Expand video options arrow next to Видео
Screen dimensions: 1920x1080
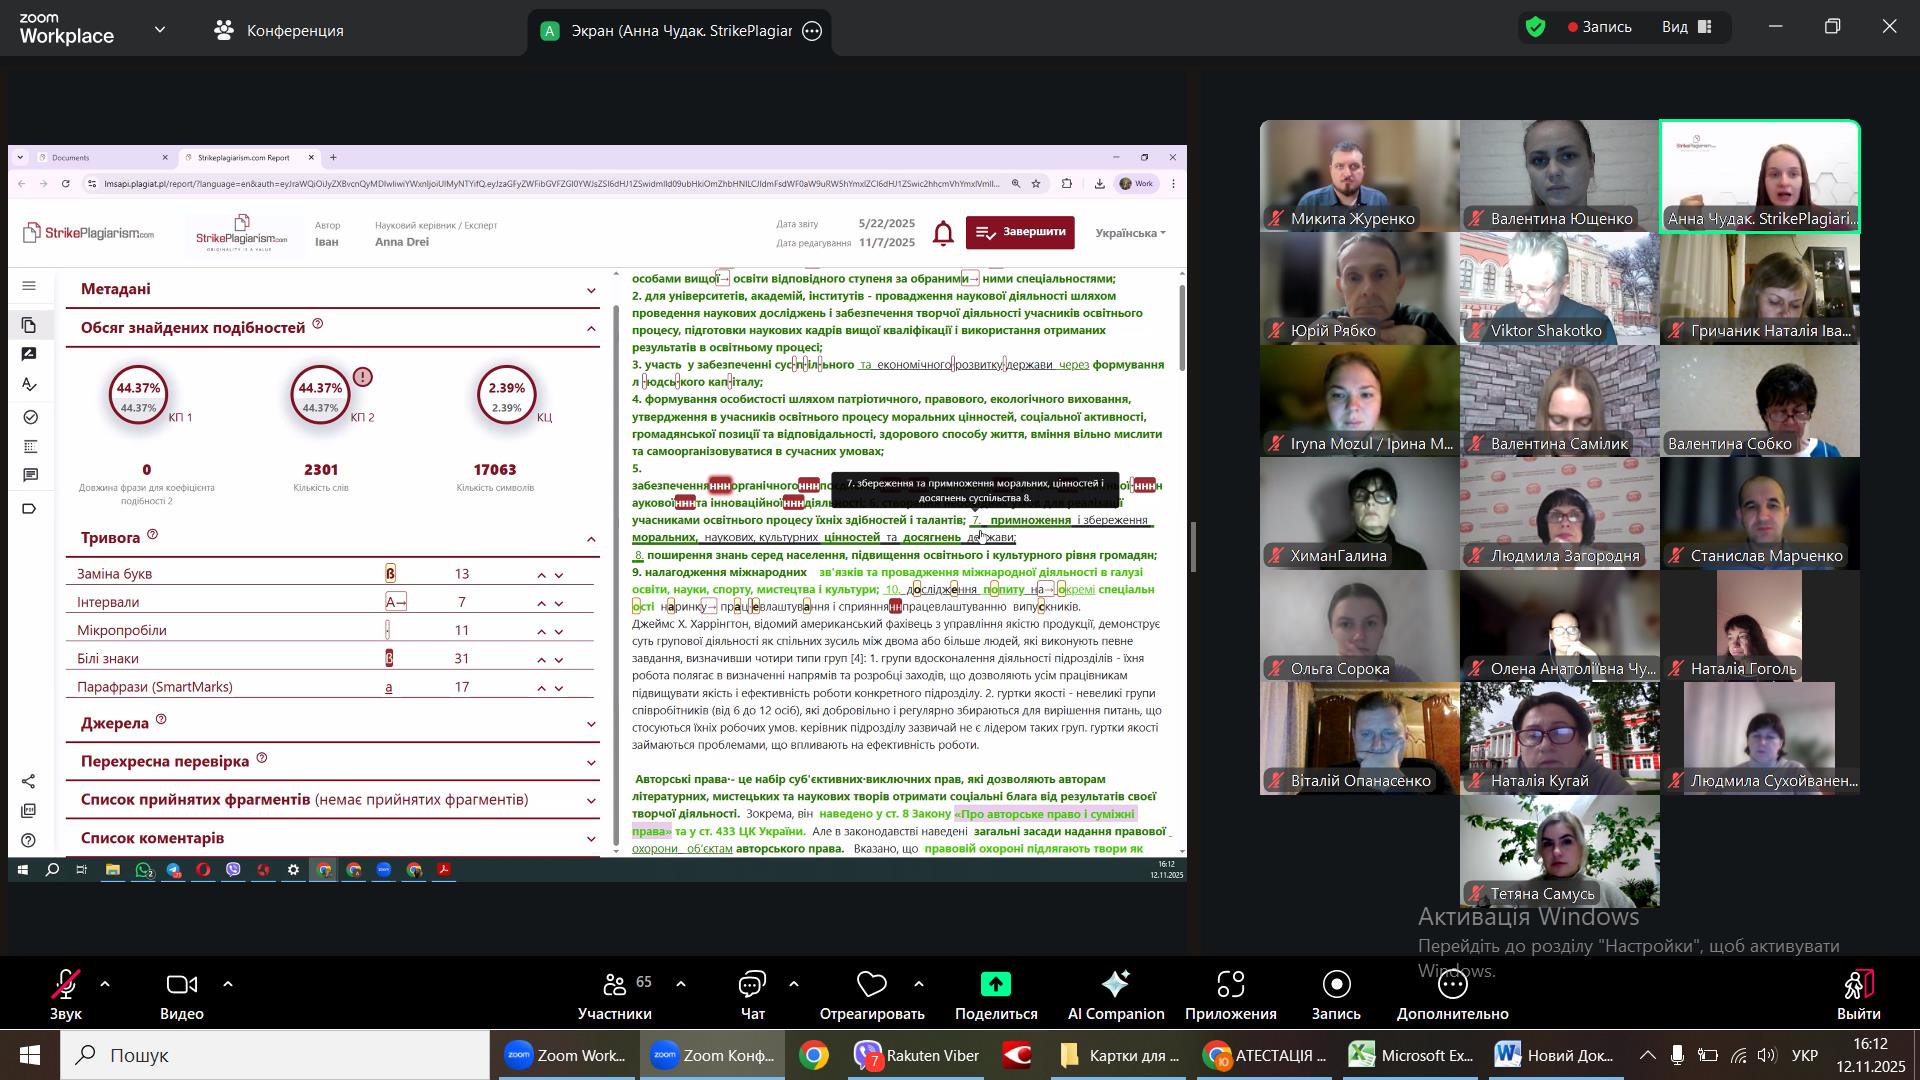(228, 985)
